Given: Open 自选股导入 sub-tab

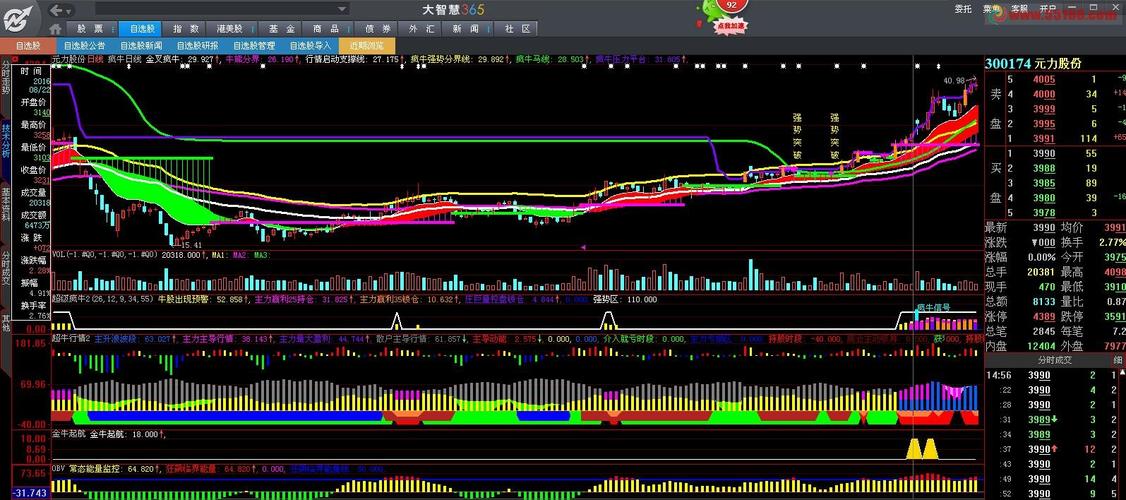Looking at the screenshot, I should coord(310,46).
